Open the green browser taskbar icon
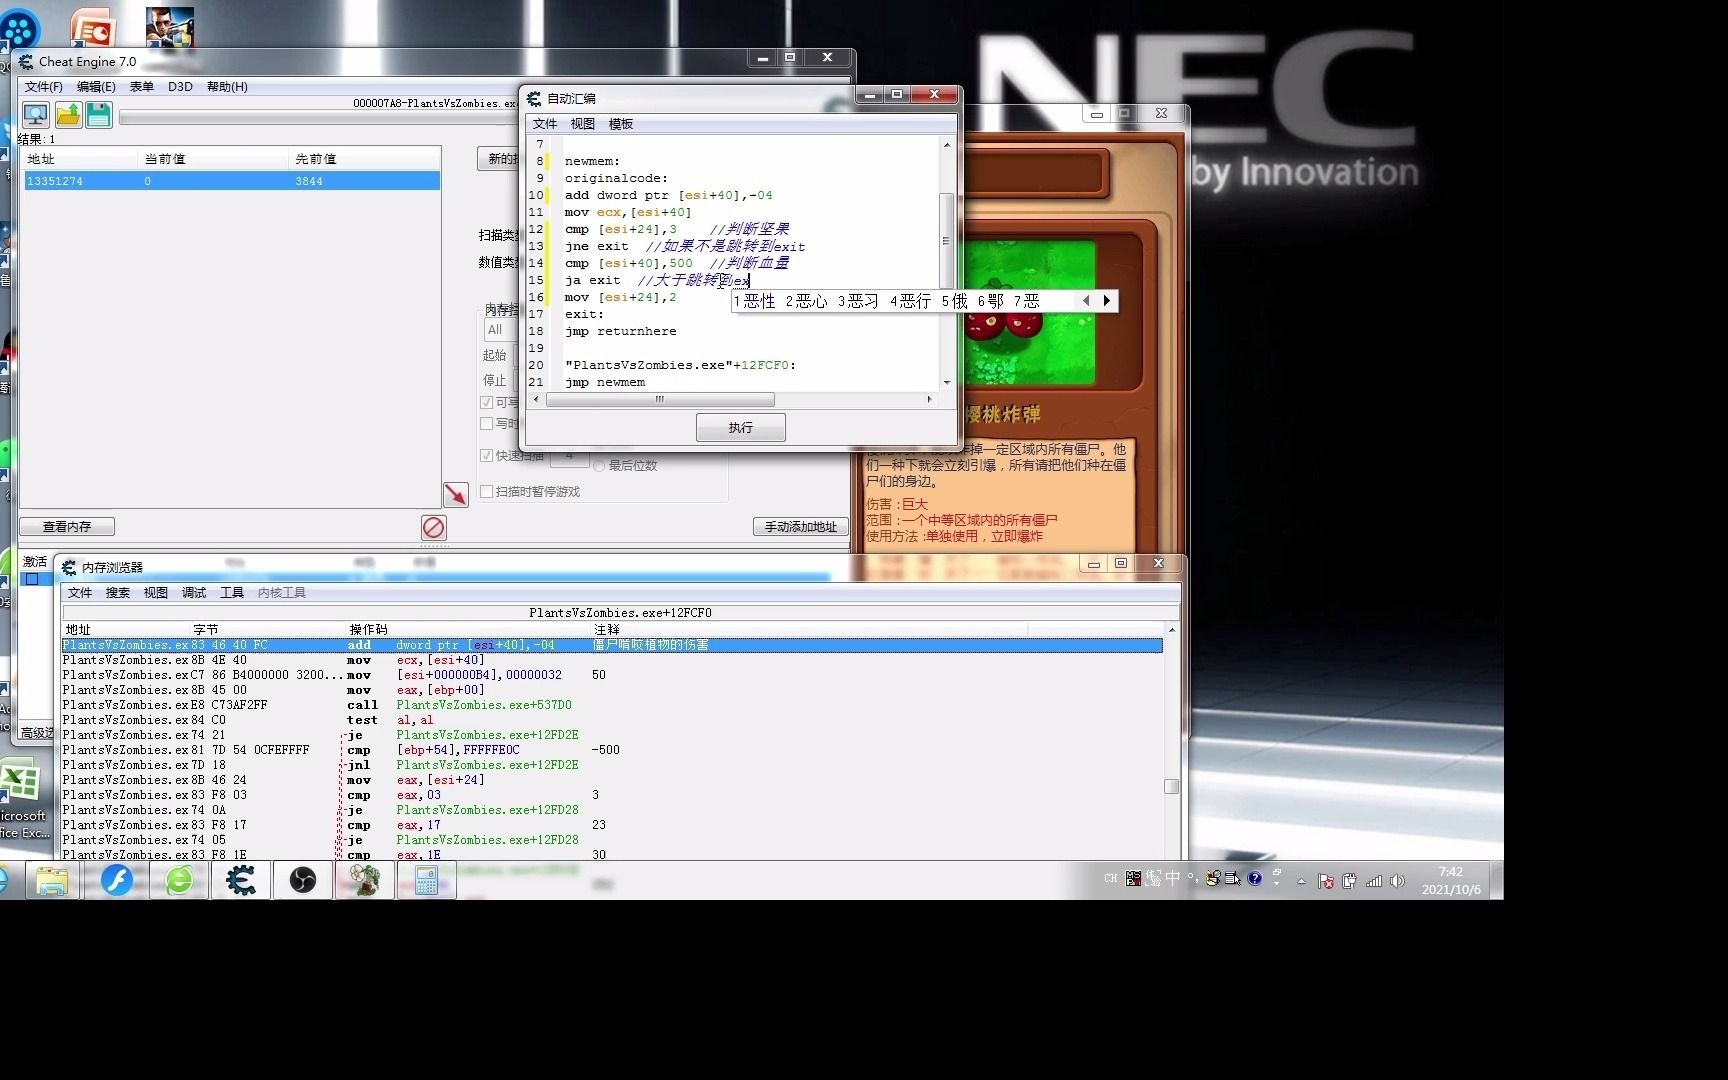The height and width of the screenshot is (1080, 1728). pyautogui.click(x=179, y=880)
